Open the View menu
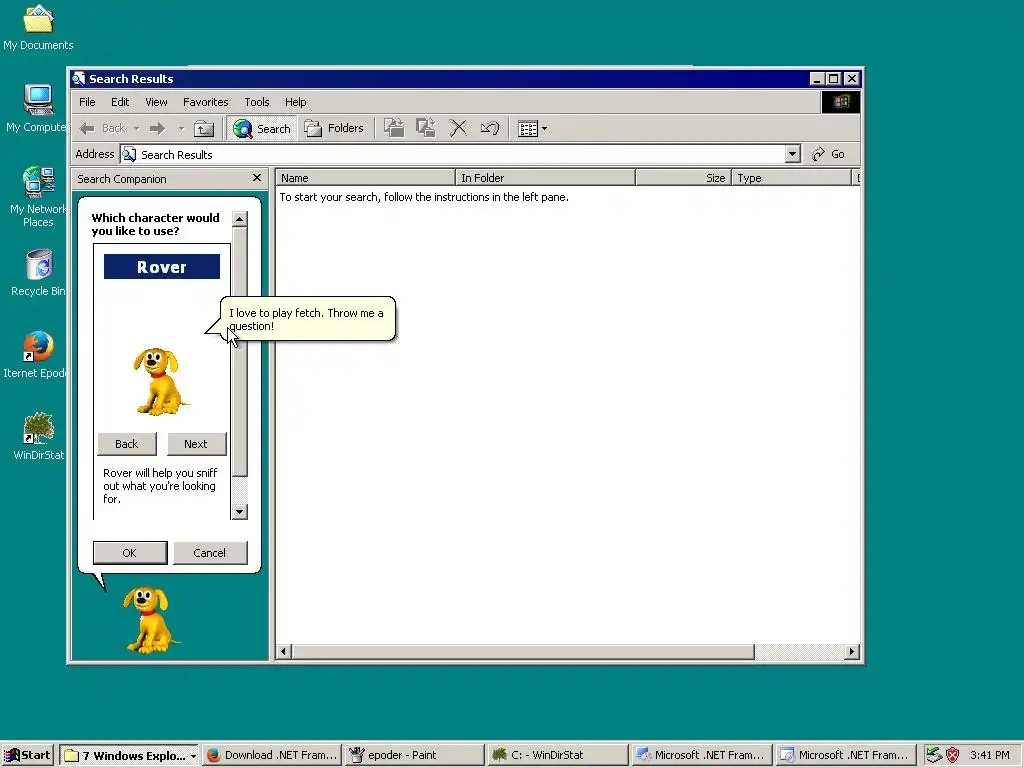The height and width of the screenshot is (768, 1024). (x=156, y=102)
